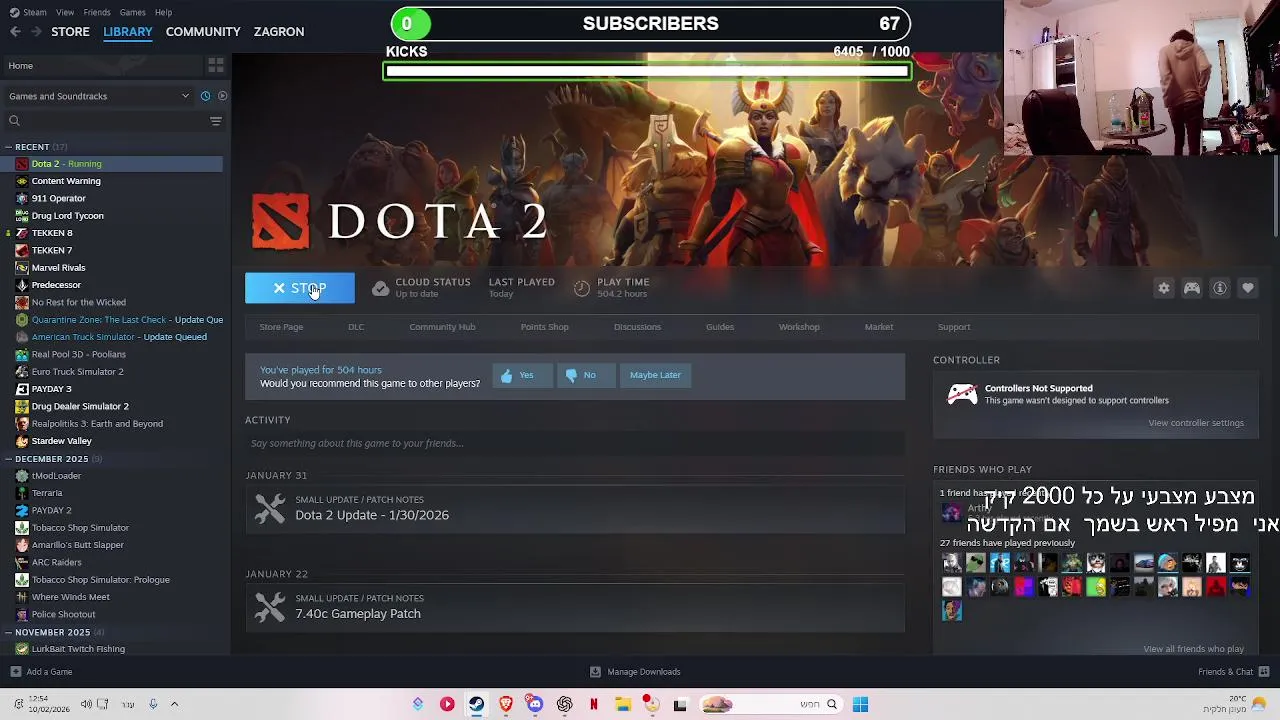
Task: Click the taskbar volume speaker icon
Action: pyautogui.click(x=86, y=704)
